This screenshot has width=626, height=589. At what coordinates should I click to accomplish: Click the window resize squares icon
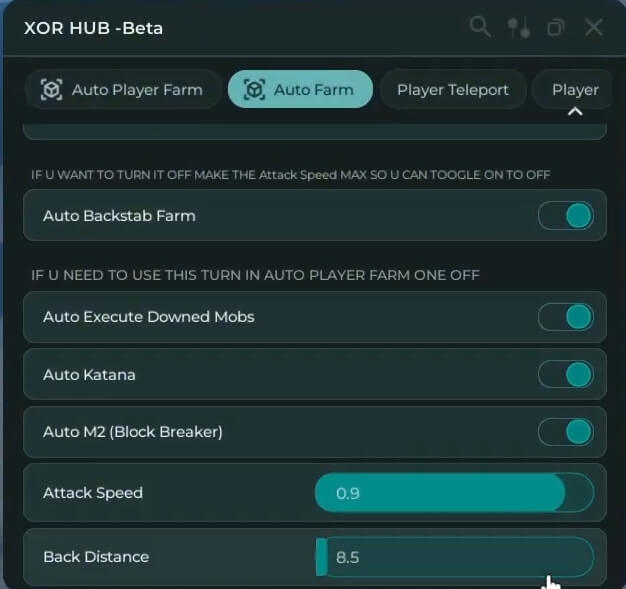click(556, 28)
